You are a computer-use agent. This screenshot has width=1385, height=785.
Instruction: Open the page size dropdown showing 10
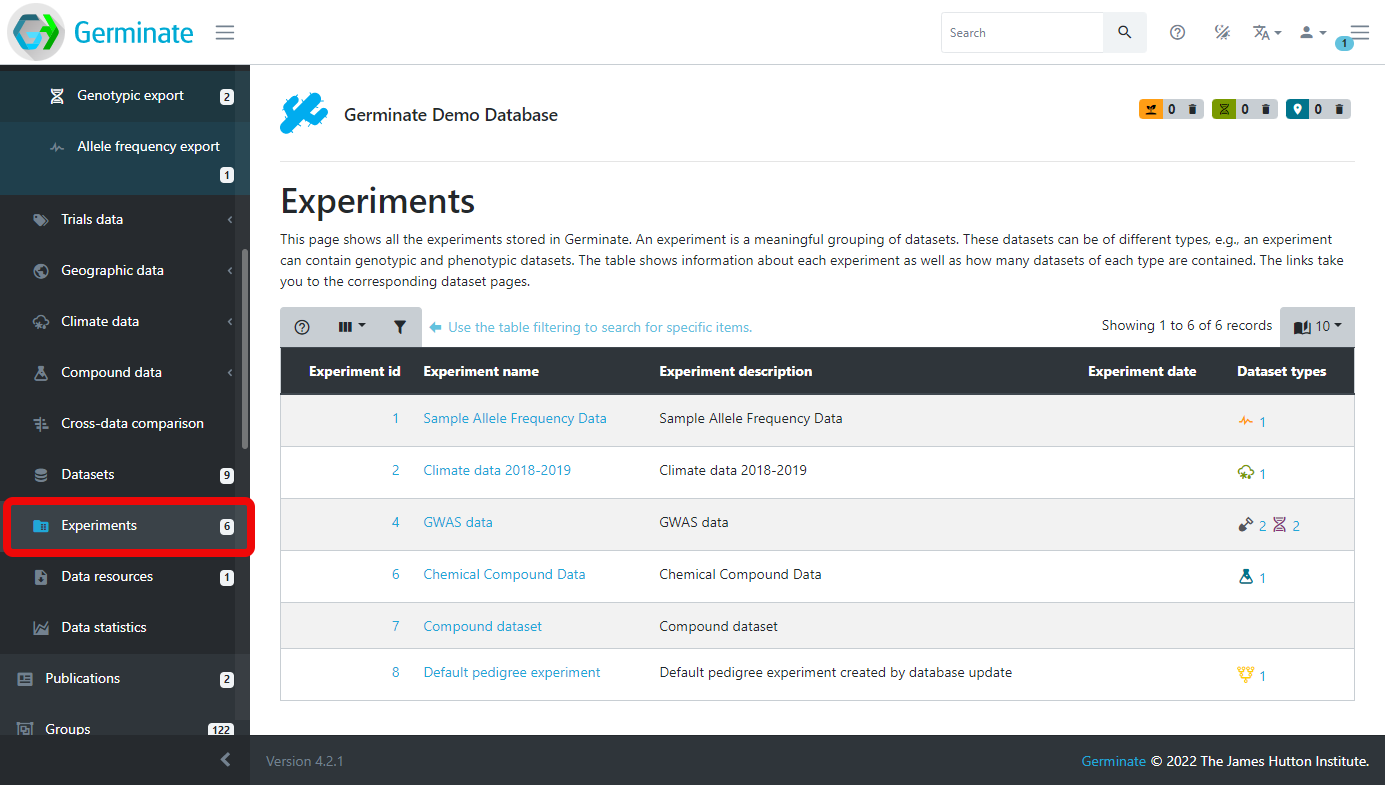pos(1317,327)
